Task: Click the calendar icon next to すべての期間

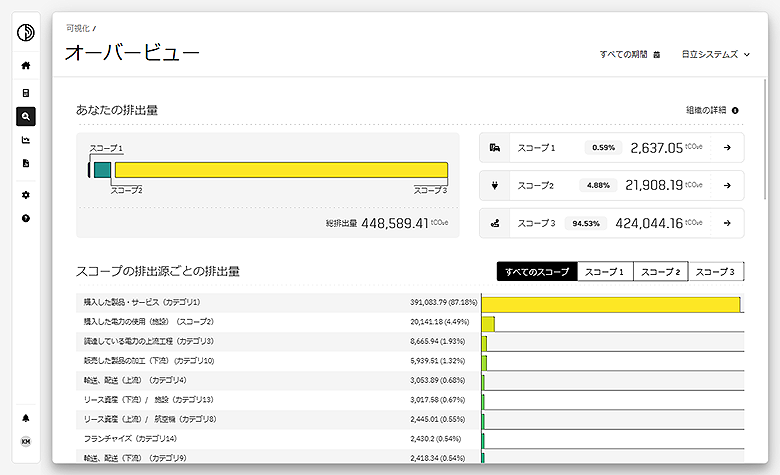Action: point(657,55)
